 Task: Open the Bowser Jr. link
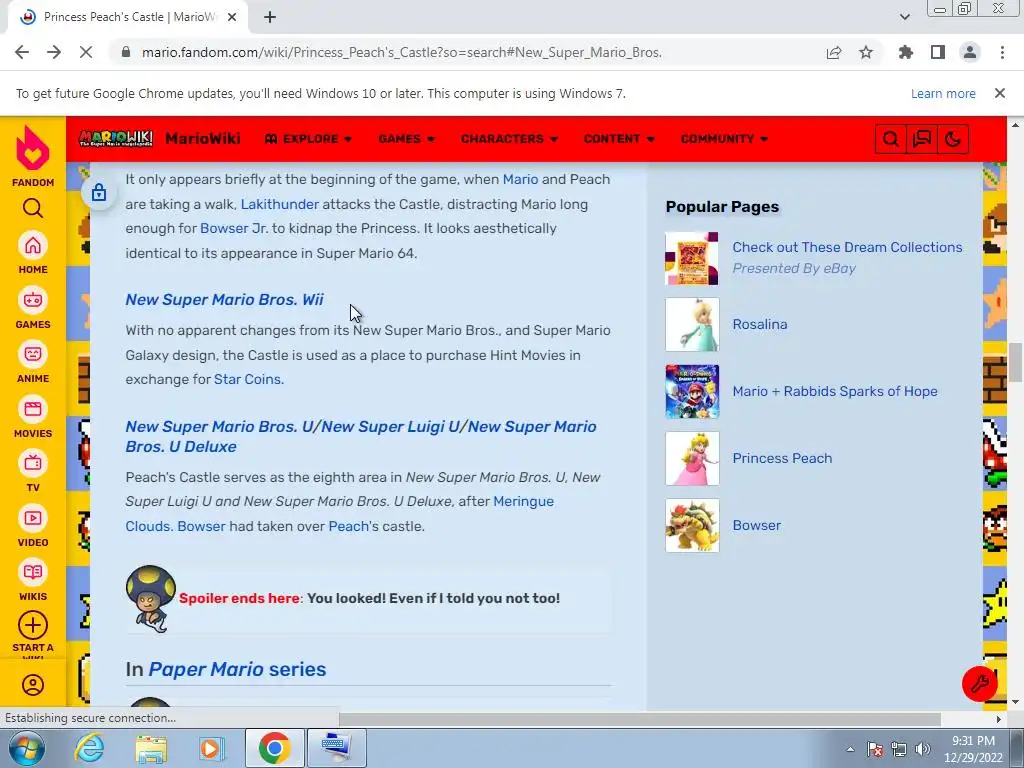(234, 229)
